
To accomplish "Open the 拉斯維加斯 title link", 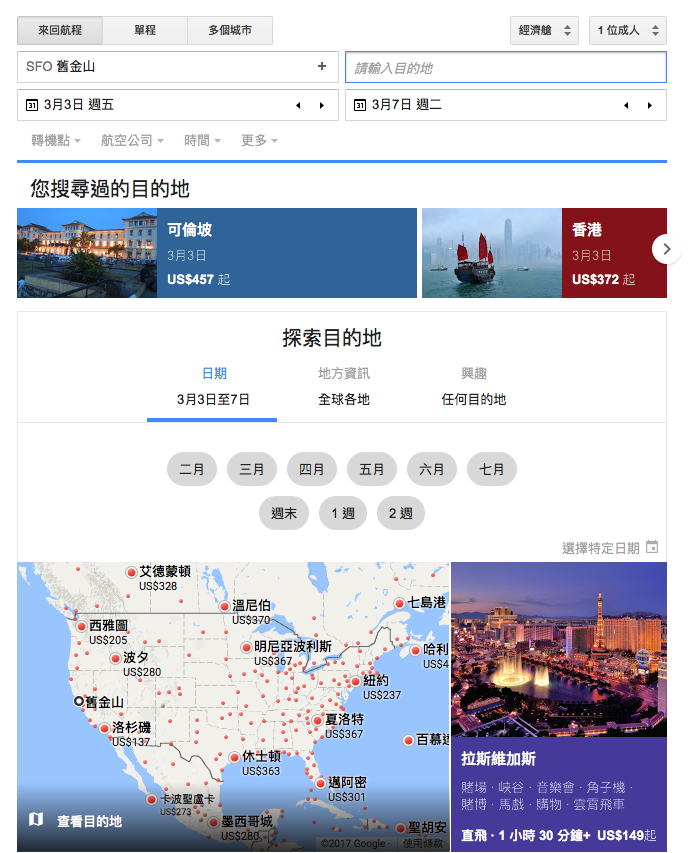I will [x=498, y=758].
